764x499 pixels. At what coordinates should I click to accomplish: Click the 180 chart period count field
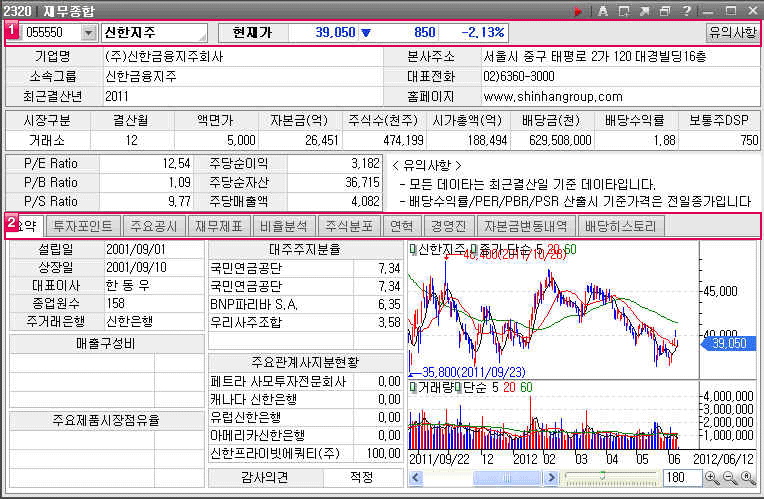pos(682,478)
